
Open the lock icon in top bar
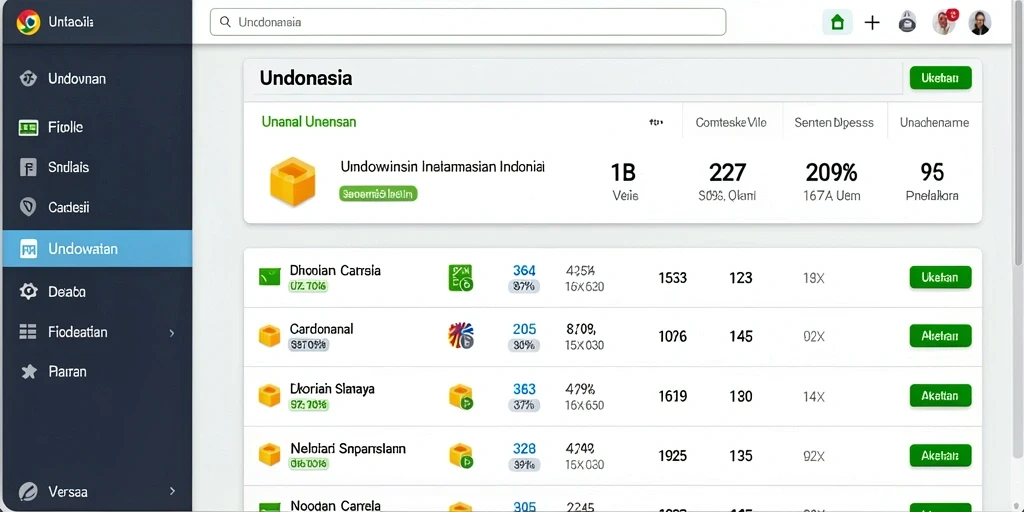click(x=907, y=23)
